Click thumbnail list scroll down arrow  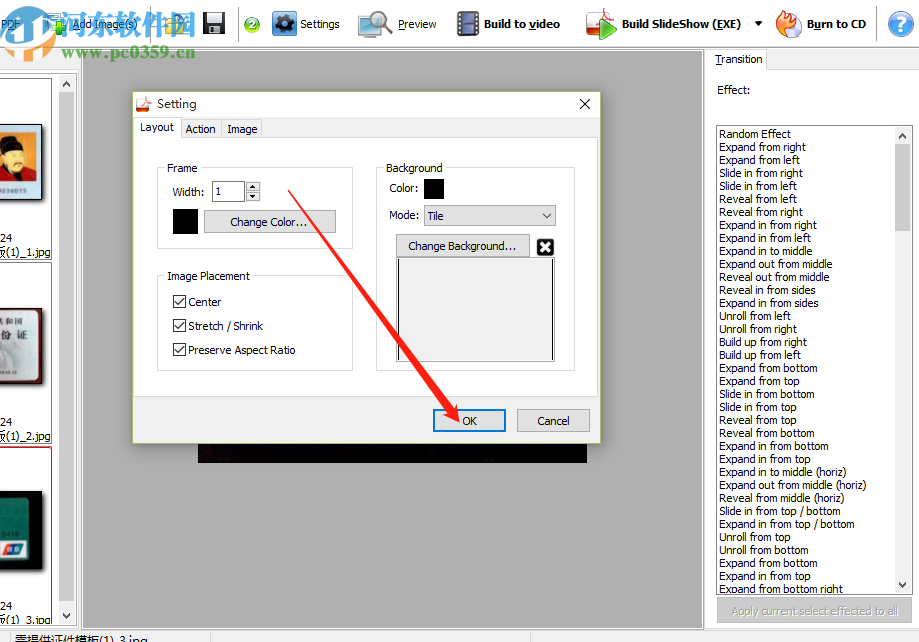(66, 616)
